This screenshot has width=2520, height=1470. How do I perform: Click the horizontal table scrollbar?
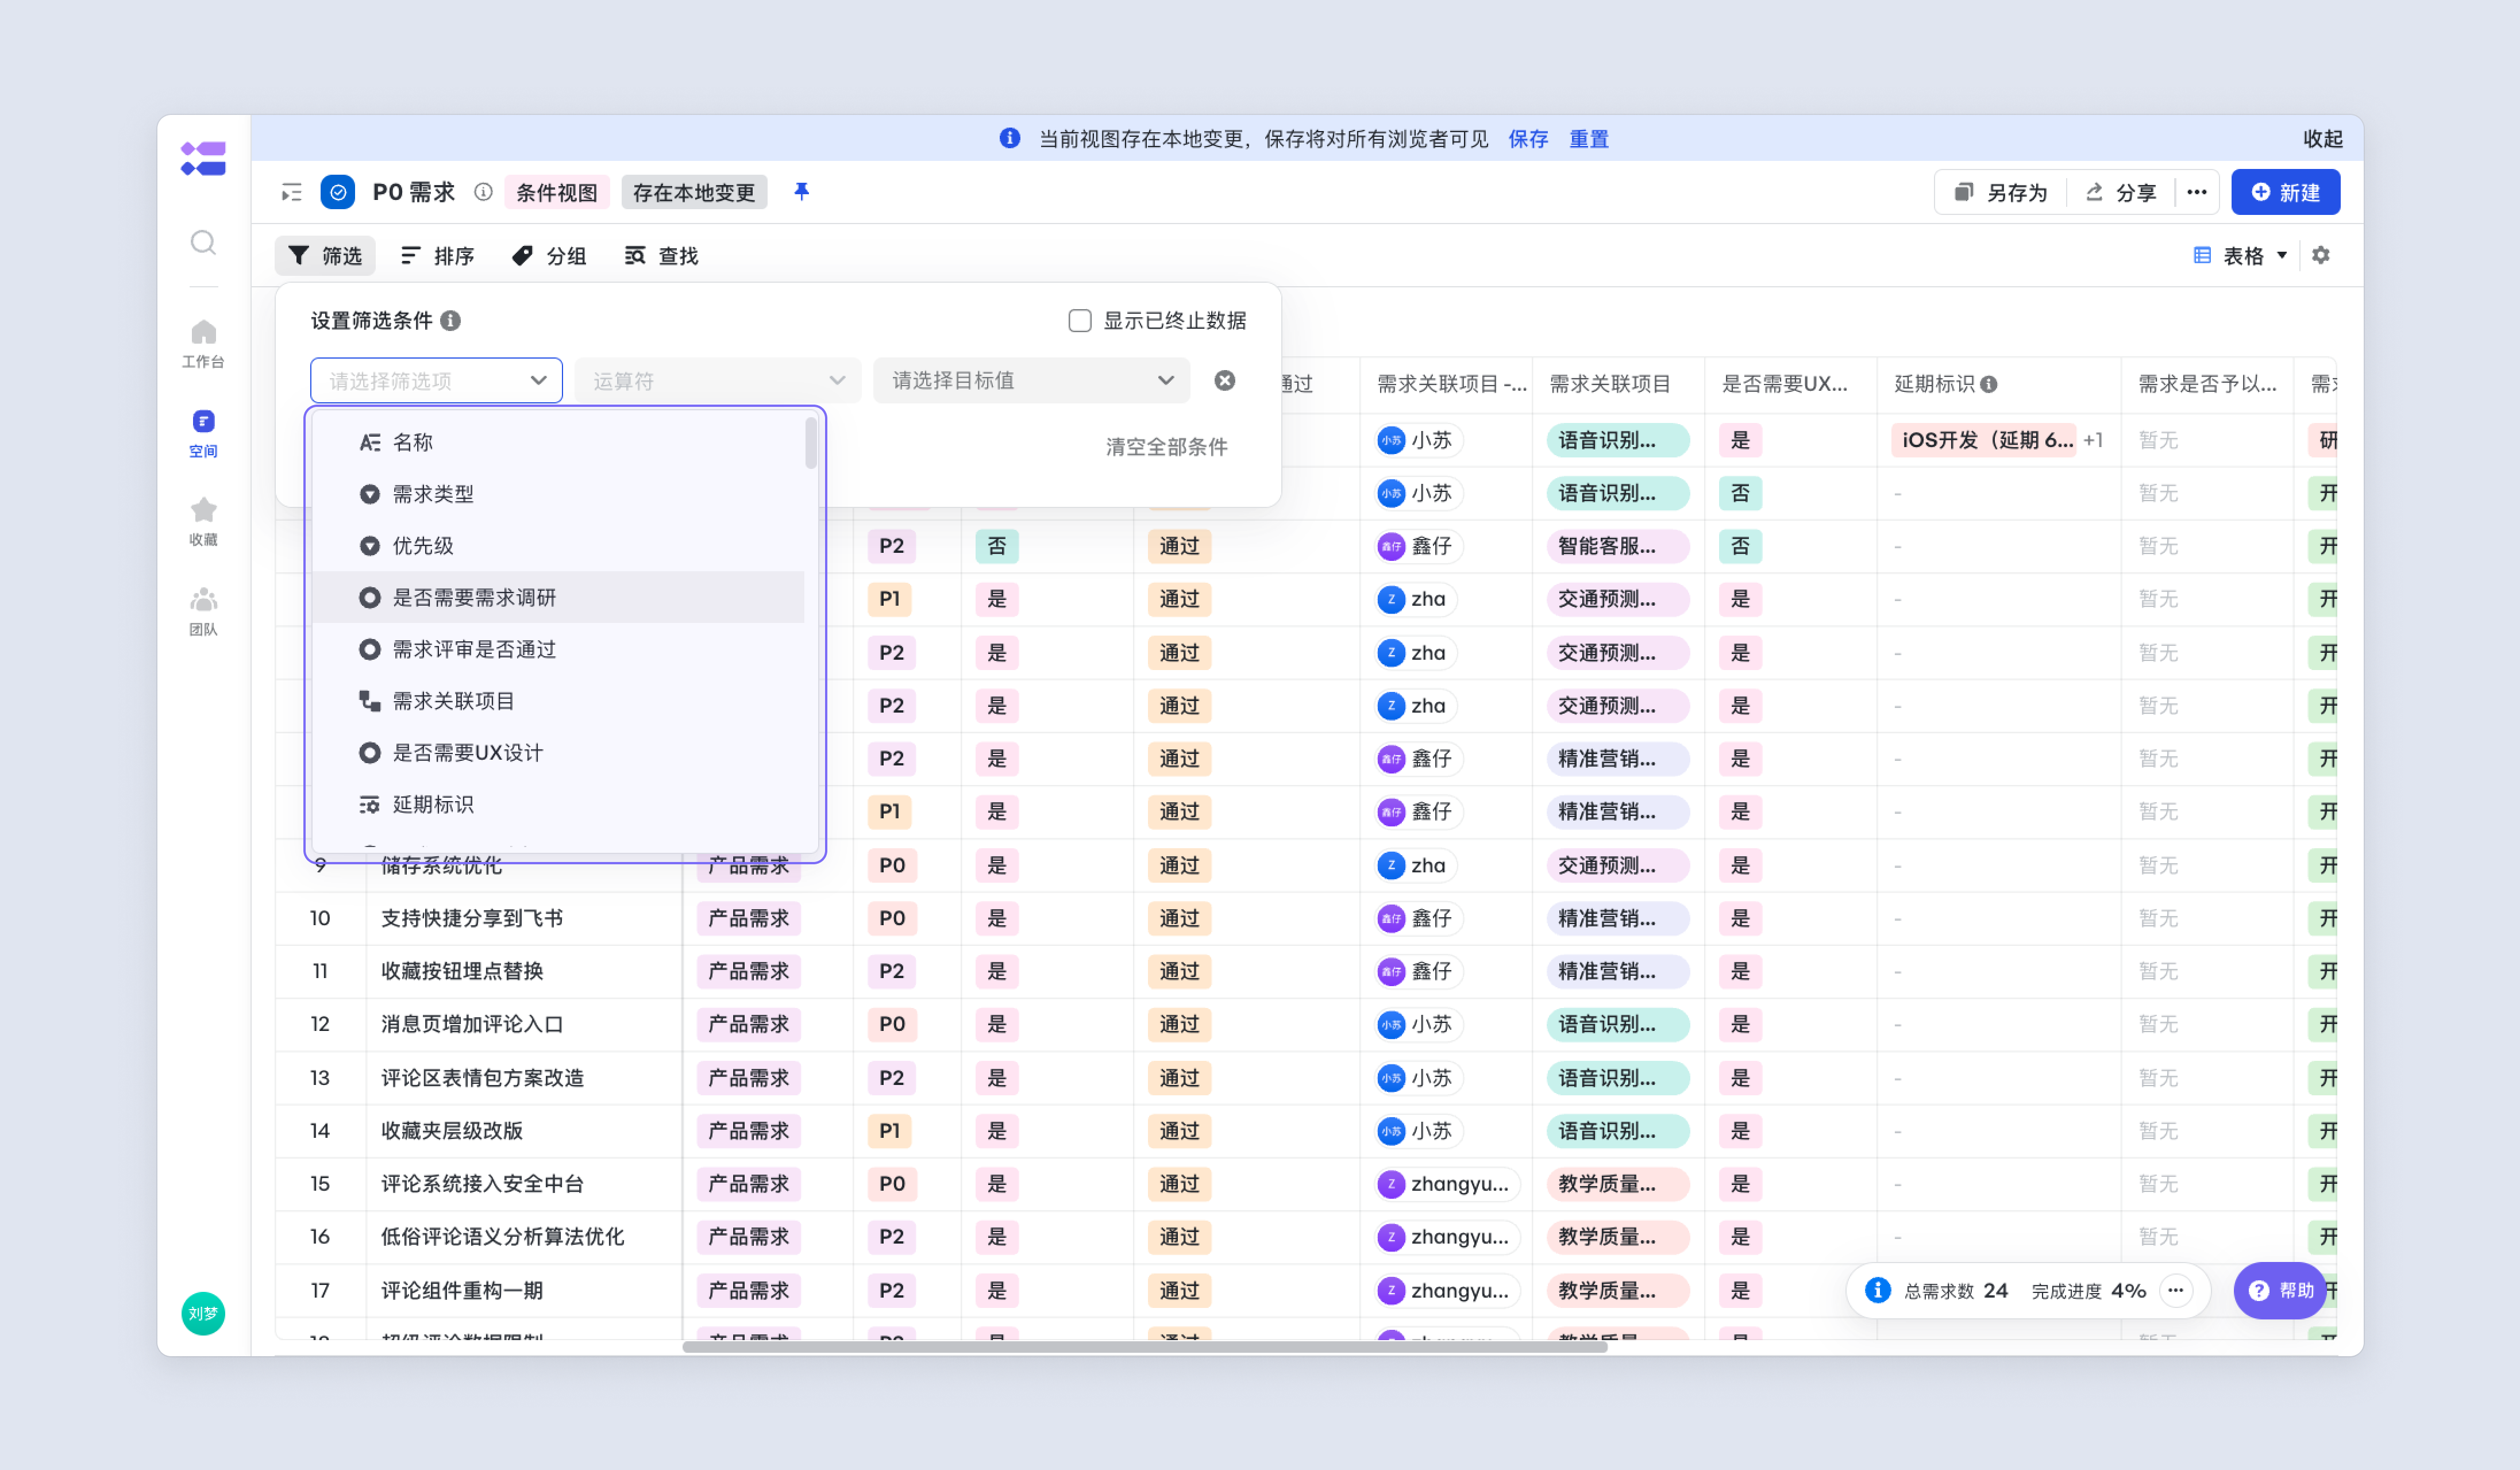coord(1144,1347)
